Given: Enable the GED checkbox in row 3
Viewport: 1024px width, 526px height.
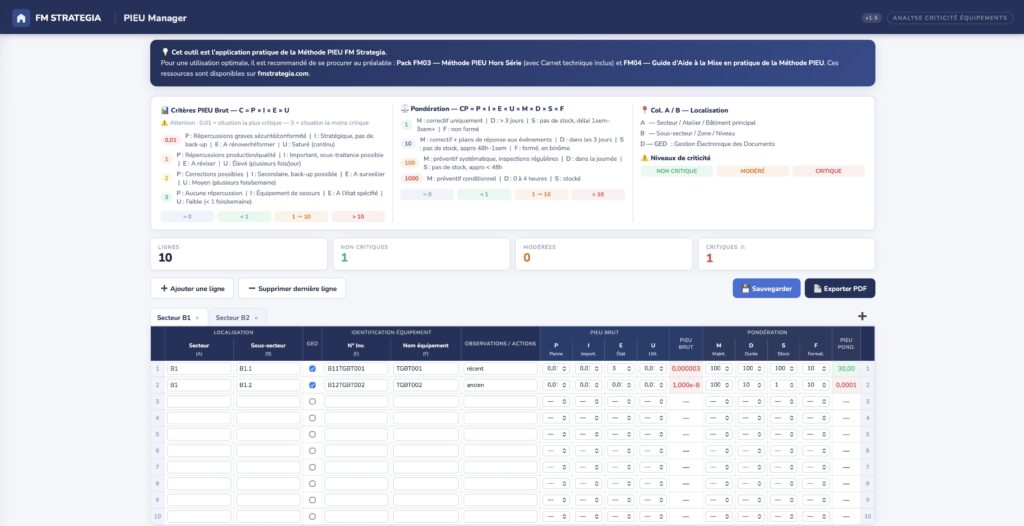Looking at the screenshot, I should [312, 401].
